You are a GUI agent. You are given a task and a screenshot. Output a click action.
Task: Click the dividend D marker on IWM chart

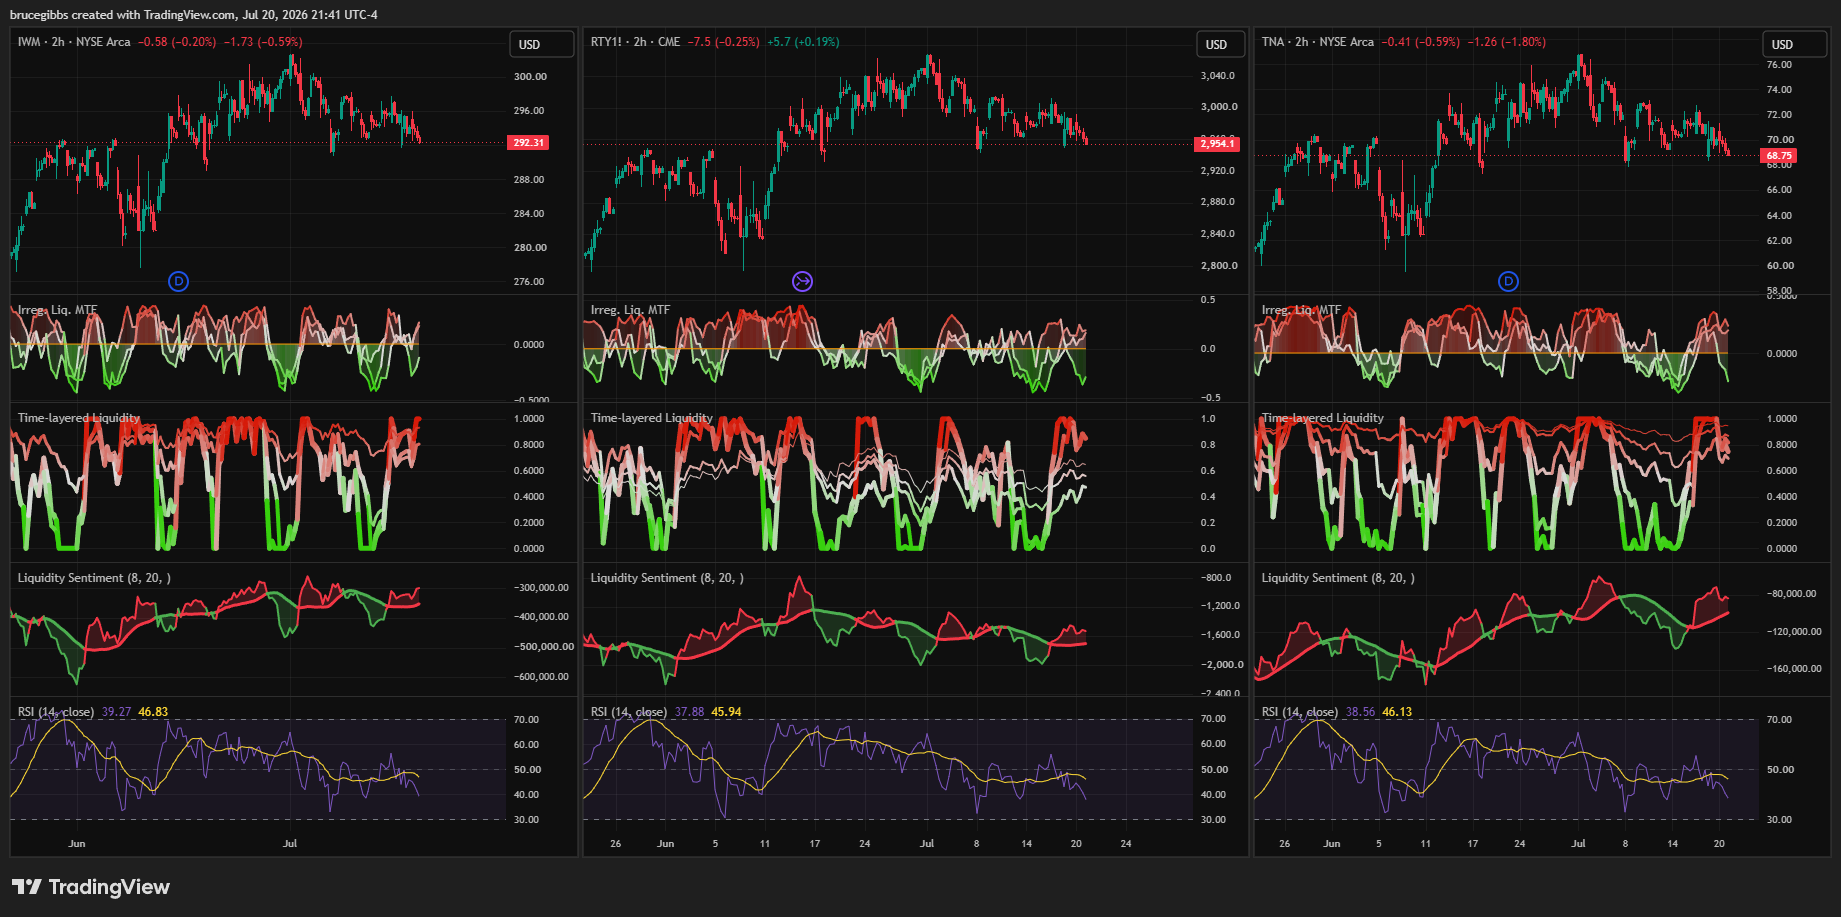[178, 281]
